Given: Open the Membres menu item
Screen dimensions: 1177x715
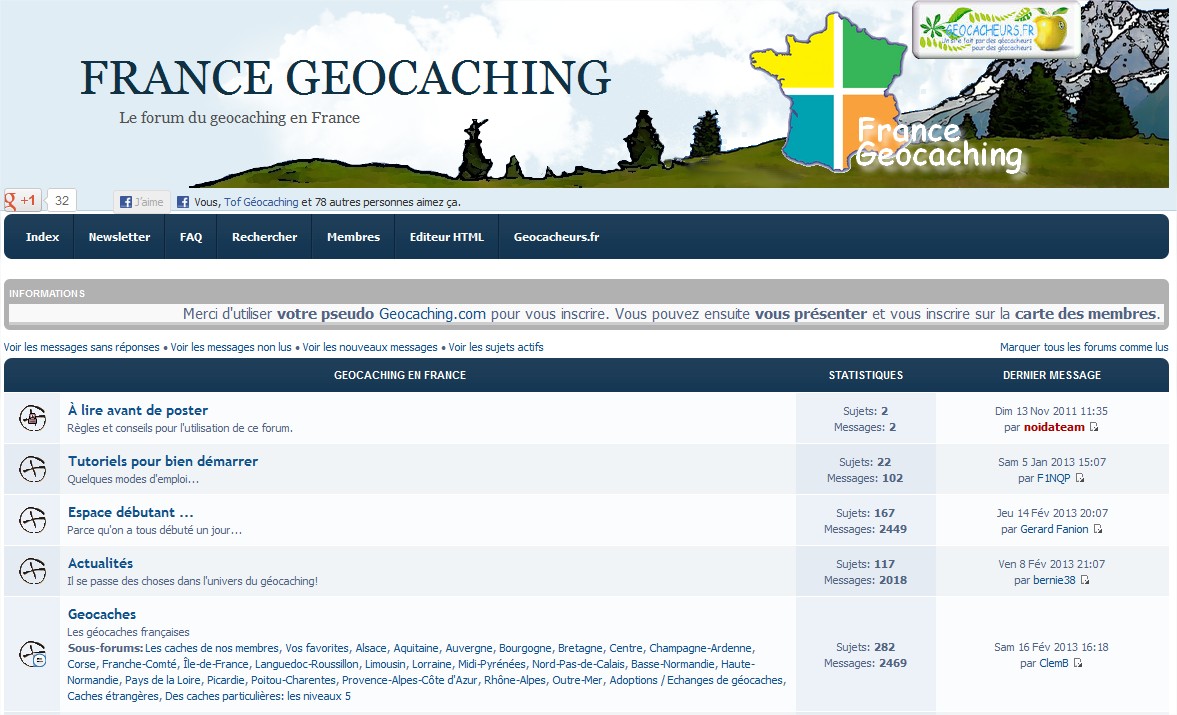Looking at the screenshot, I should (x=354, y=237).
